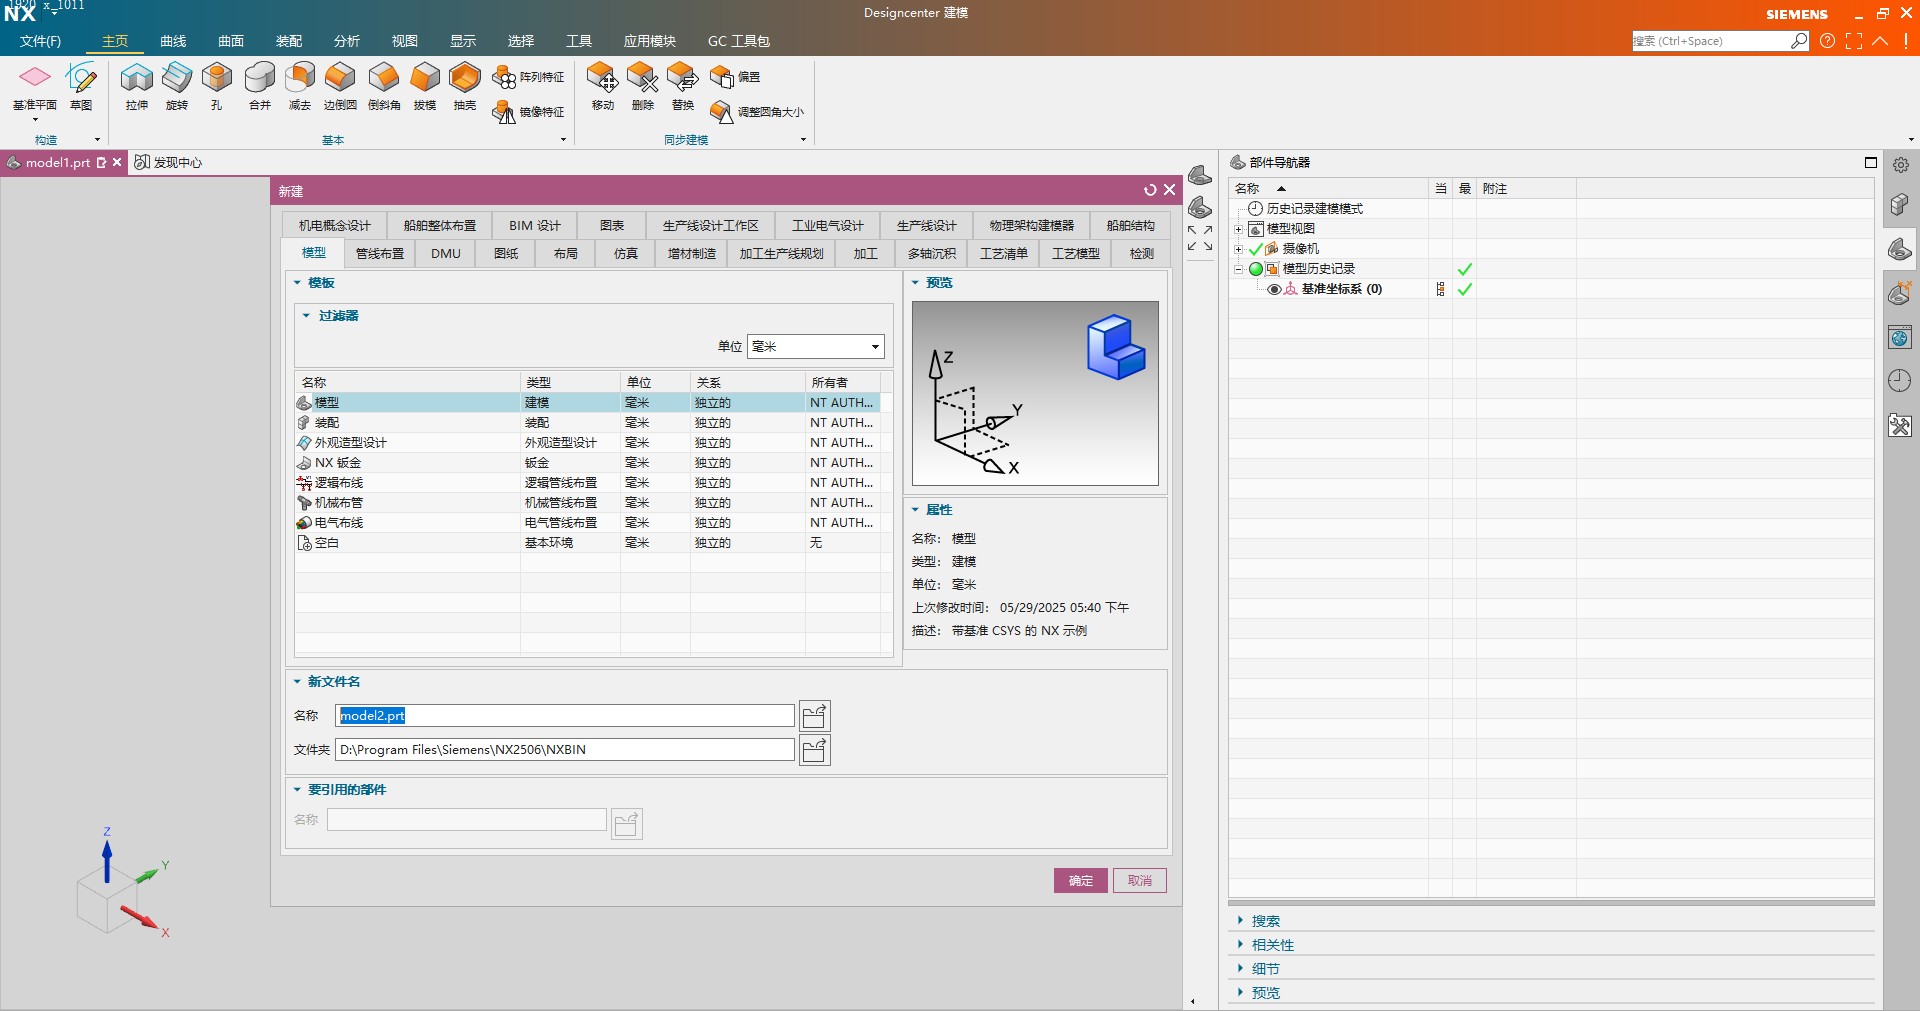1920x1011 pixels.
Task: Switch to the 发现中心 document tab
Action: pos(169,162)
